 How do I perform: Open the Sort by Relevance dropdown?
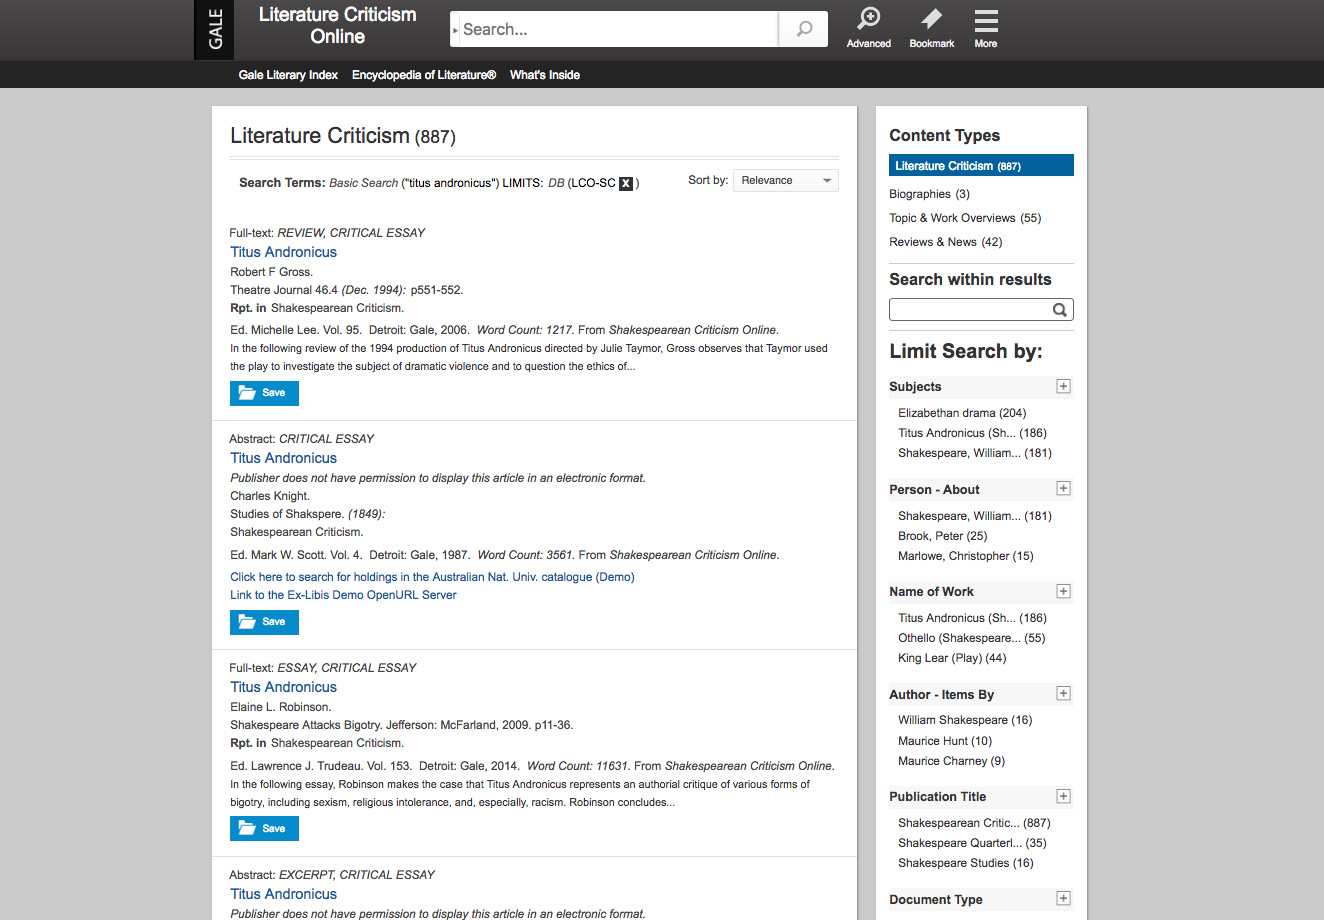(786, 180)
